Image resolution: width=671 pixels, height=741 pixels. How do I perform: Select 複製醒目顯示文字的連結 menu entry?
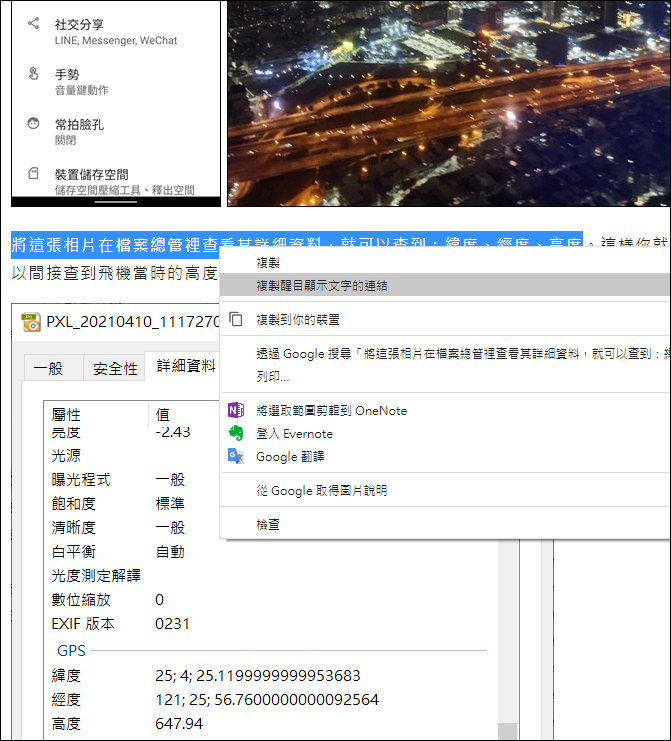[x=445, y=285]
